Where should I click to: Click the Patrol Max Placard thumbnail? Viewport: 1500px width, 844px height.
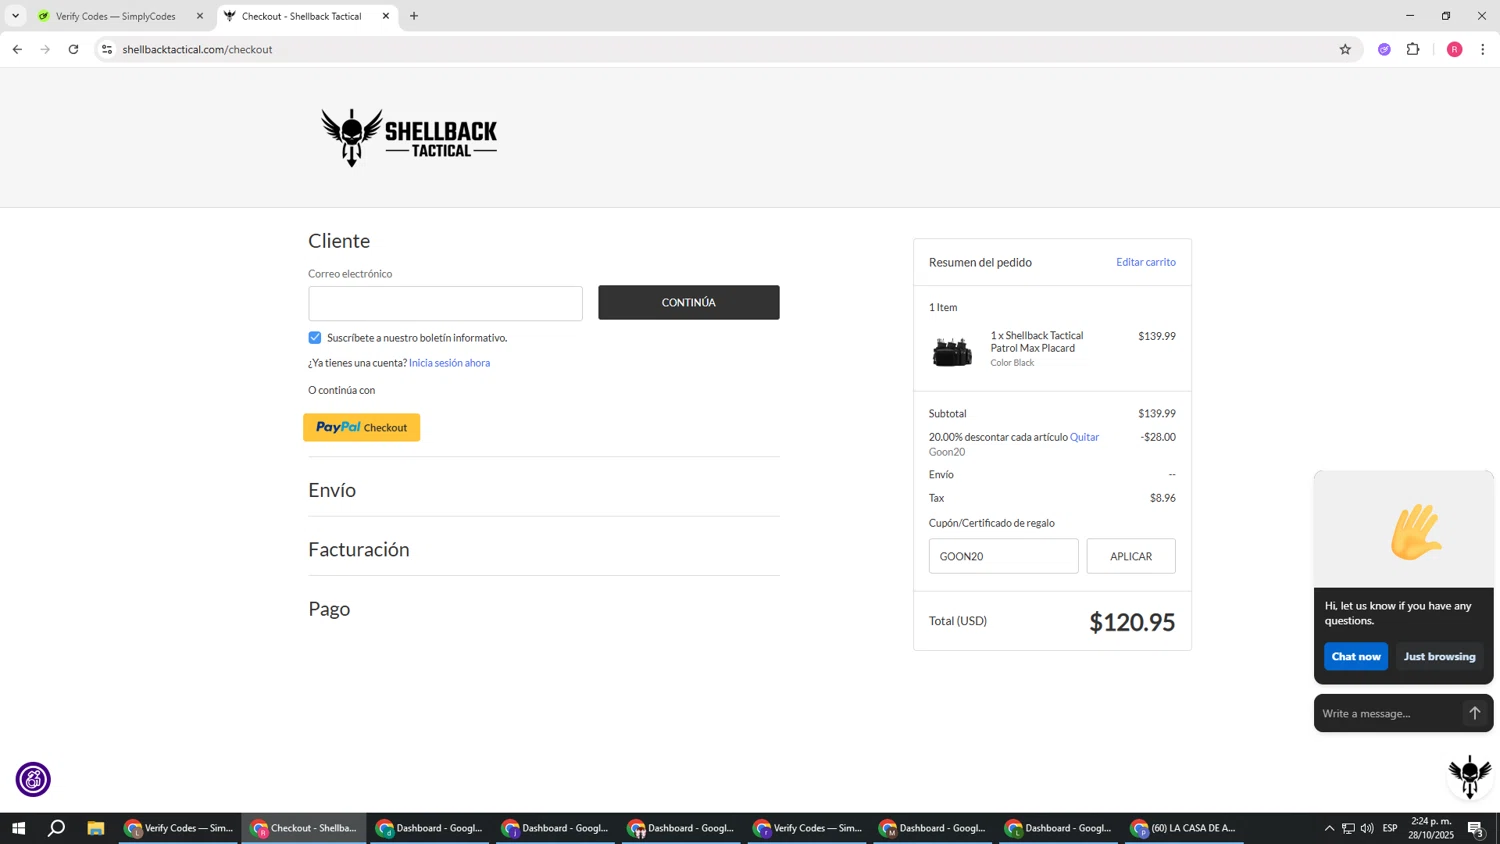tap(952, 352)
